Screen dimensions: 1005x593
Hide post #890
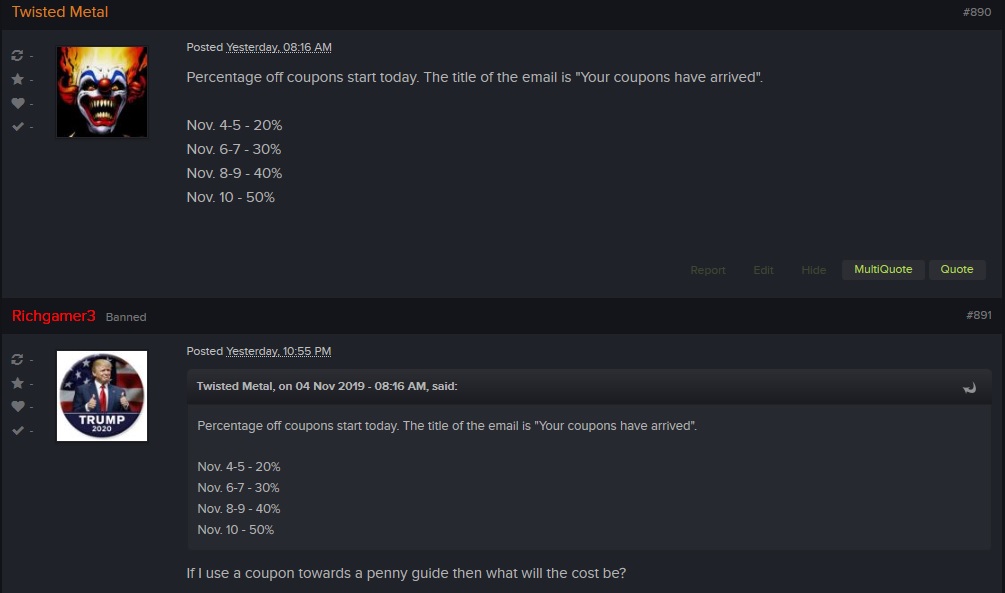coord(813,270)
